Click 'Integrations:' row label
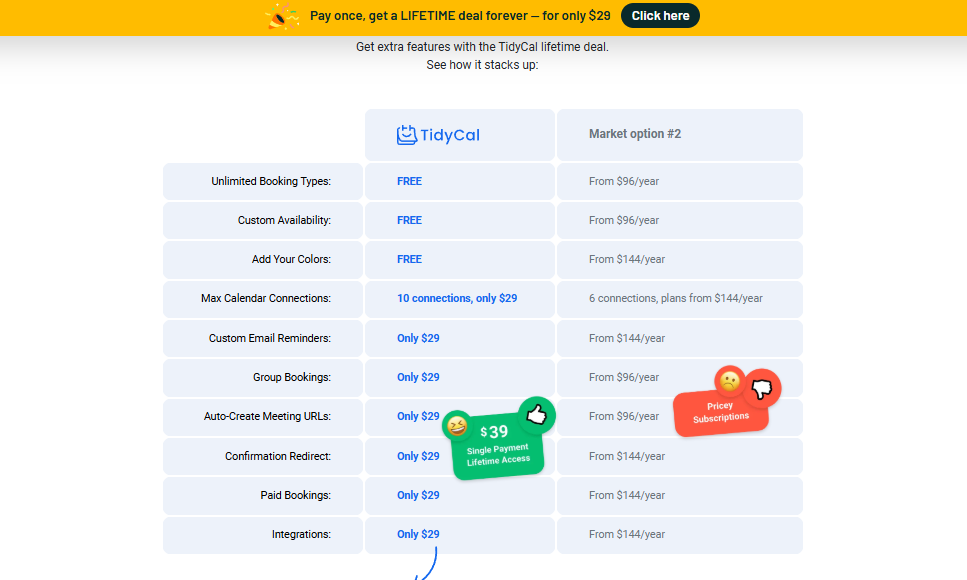967x580 pixels. (301, 534)
